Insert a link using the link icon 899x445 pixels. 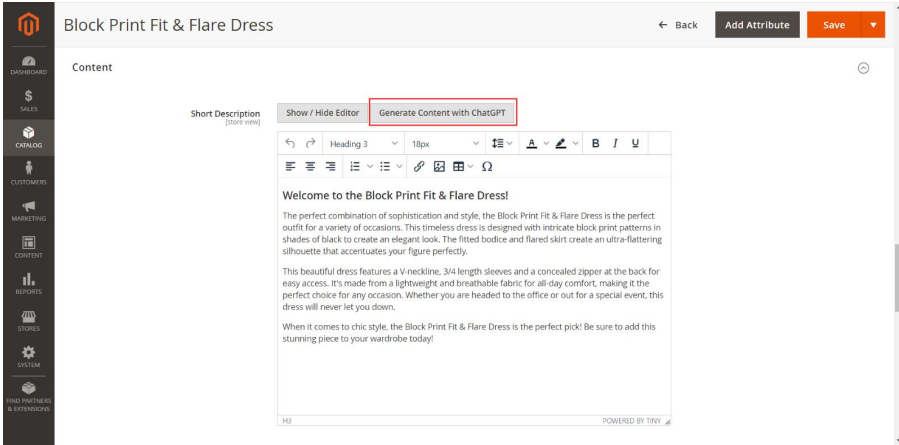click(x=419, y=166)
